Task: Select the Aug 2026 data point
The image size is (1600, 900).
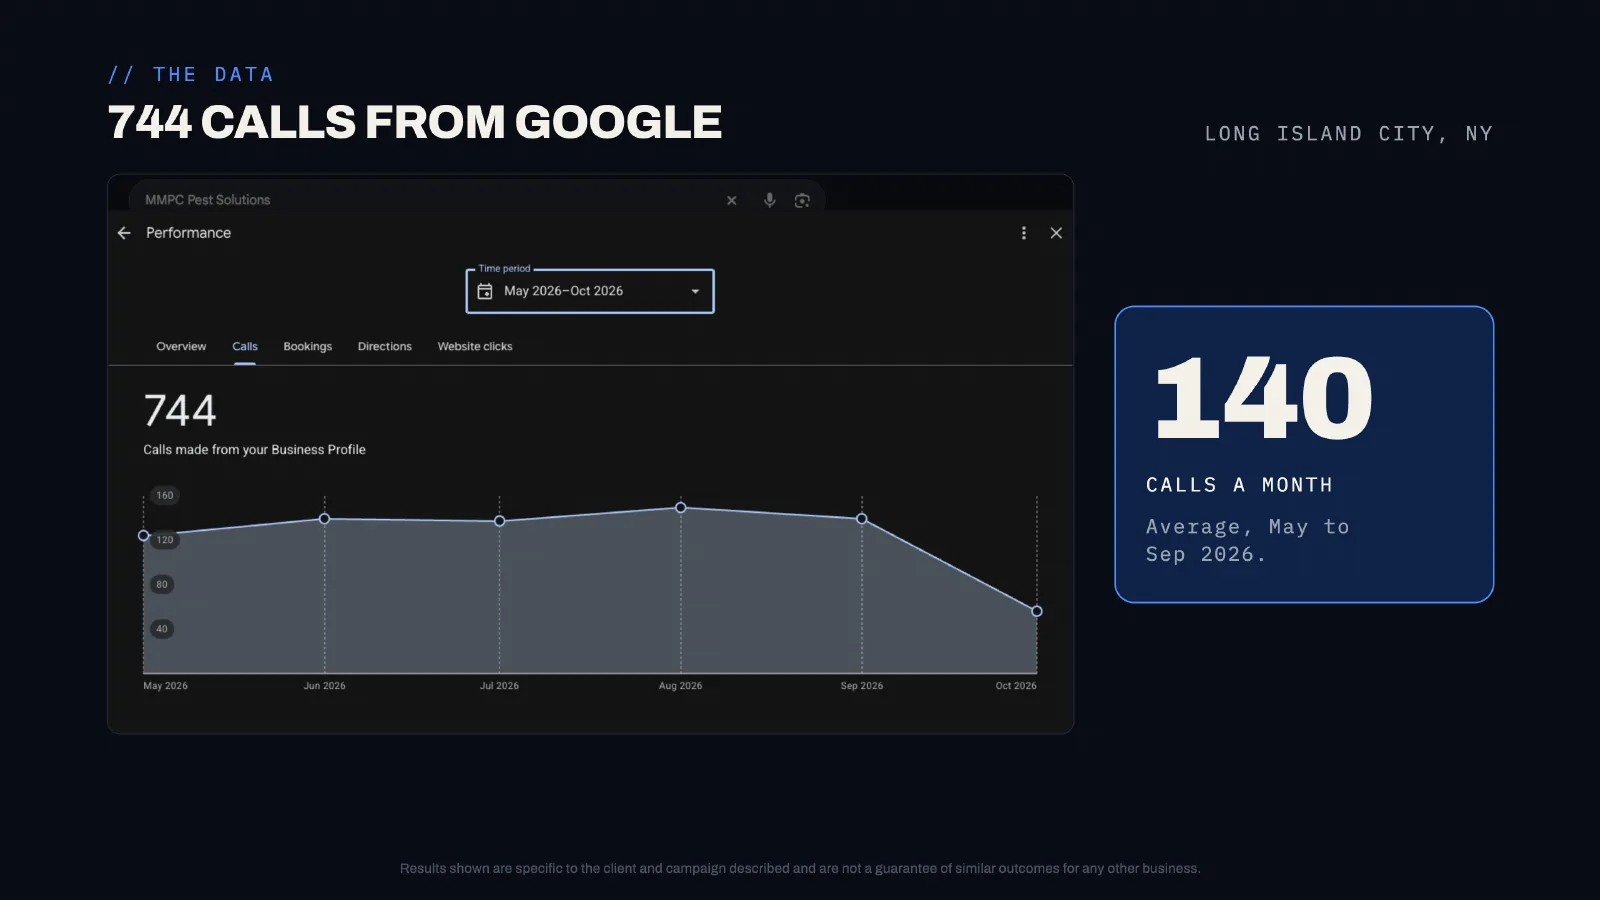Action: coord(681,508)
